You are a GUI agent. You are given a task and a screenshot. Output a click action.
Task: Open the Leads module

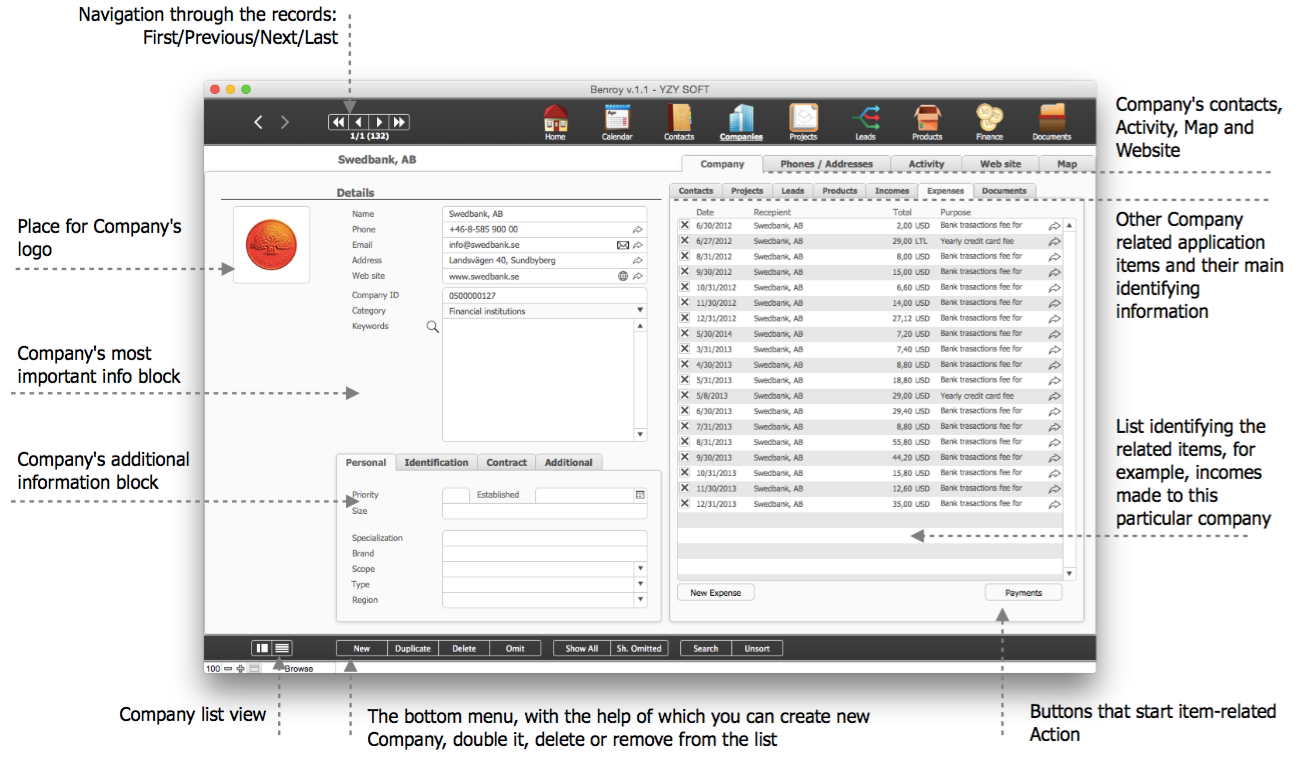[x=865, y=121]
